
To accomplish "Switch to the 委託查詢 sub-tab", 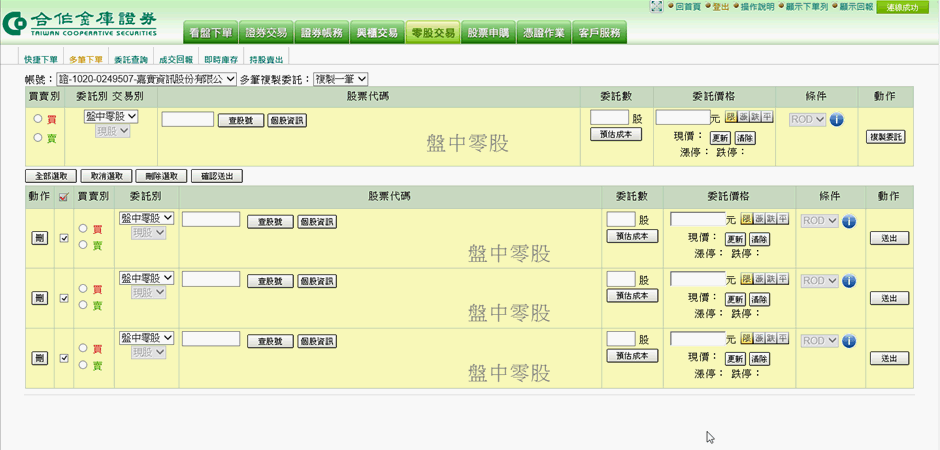I will coord(130,60).
